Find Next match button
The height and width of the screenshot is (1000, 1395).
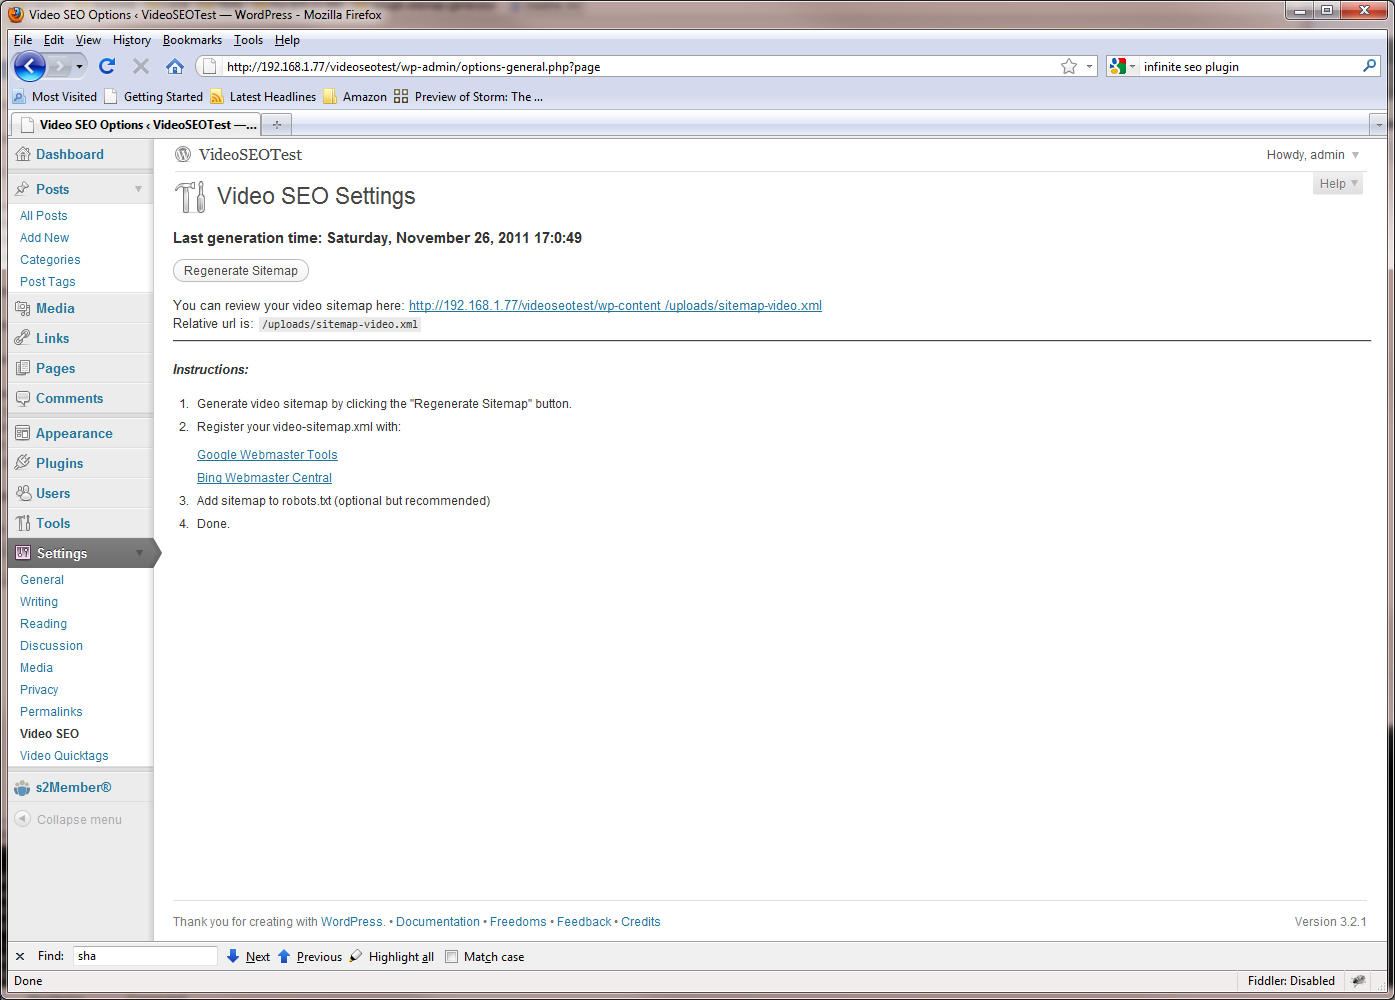click(x=248, y=957)
